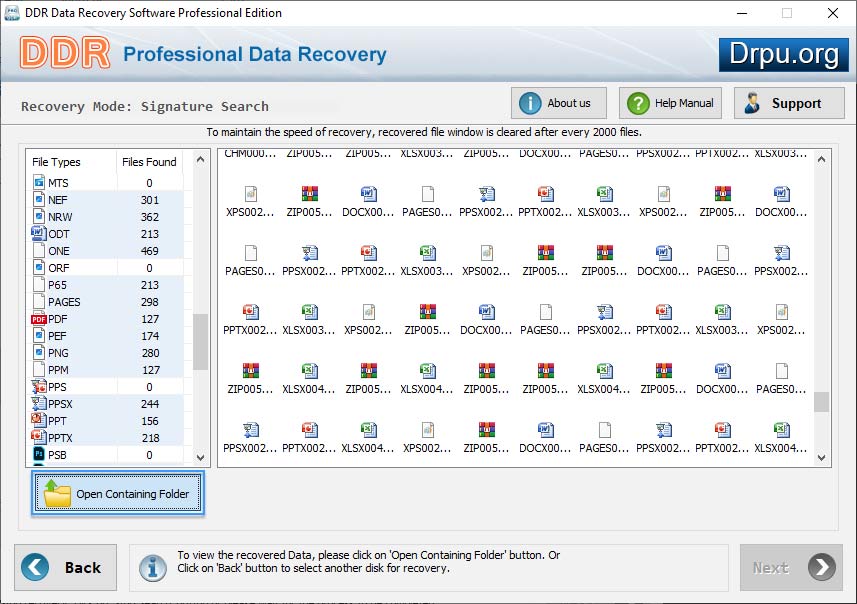
Task: Select the PPSX file type icon
Action: point(39,403)
